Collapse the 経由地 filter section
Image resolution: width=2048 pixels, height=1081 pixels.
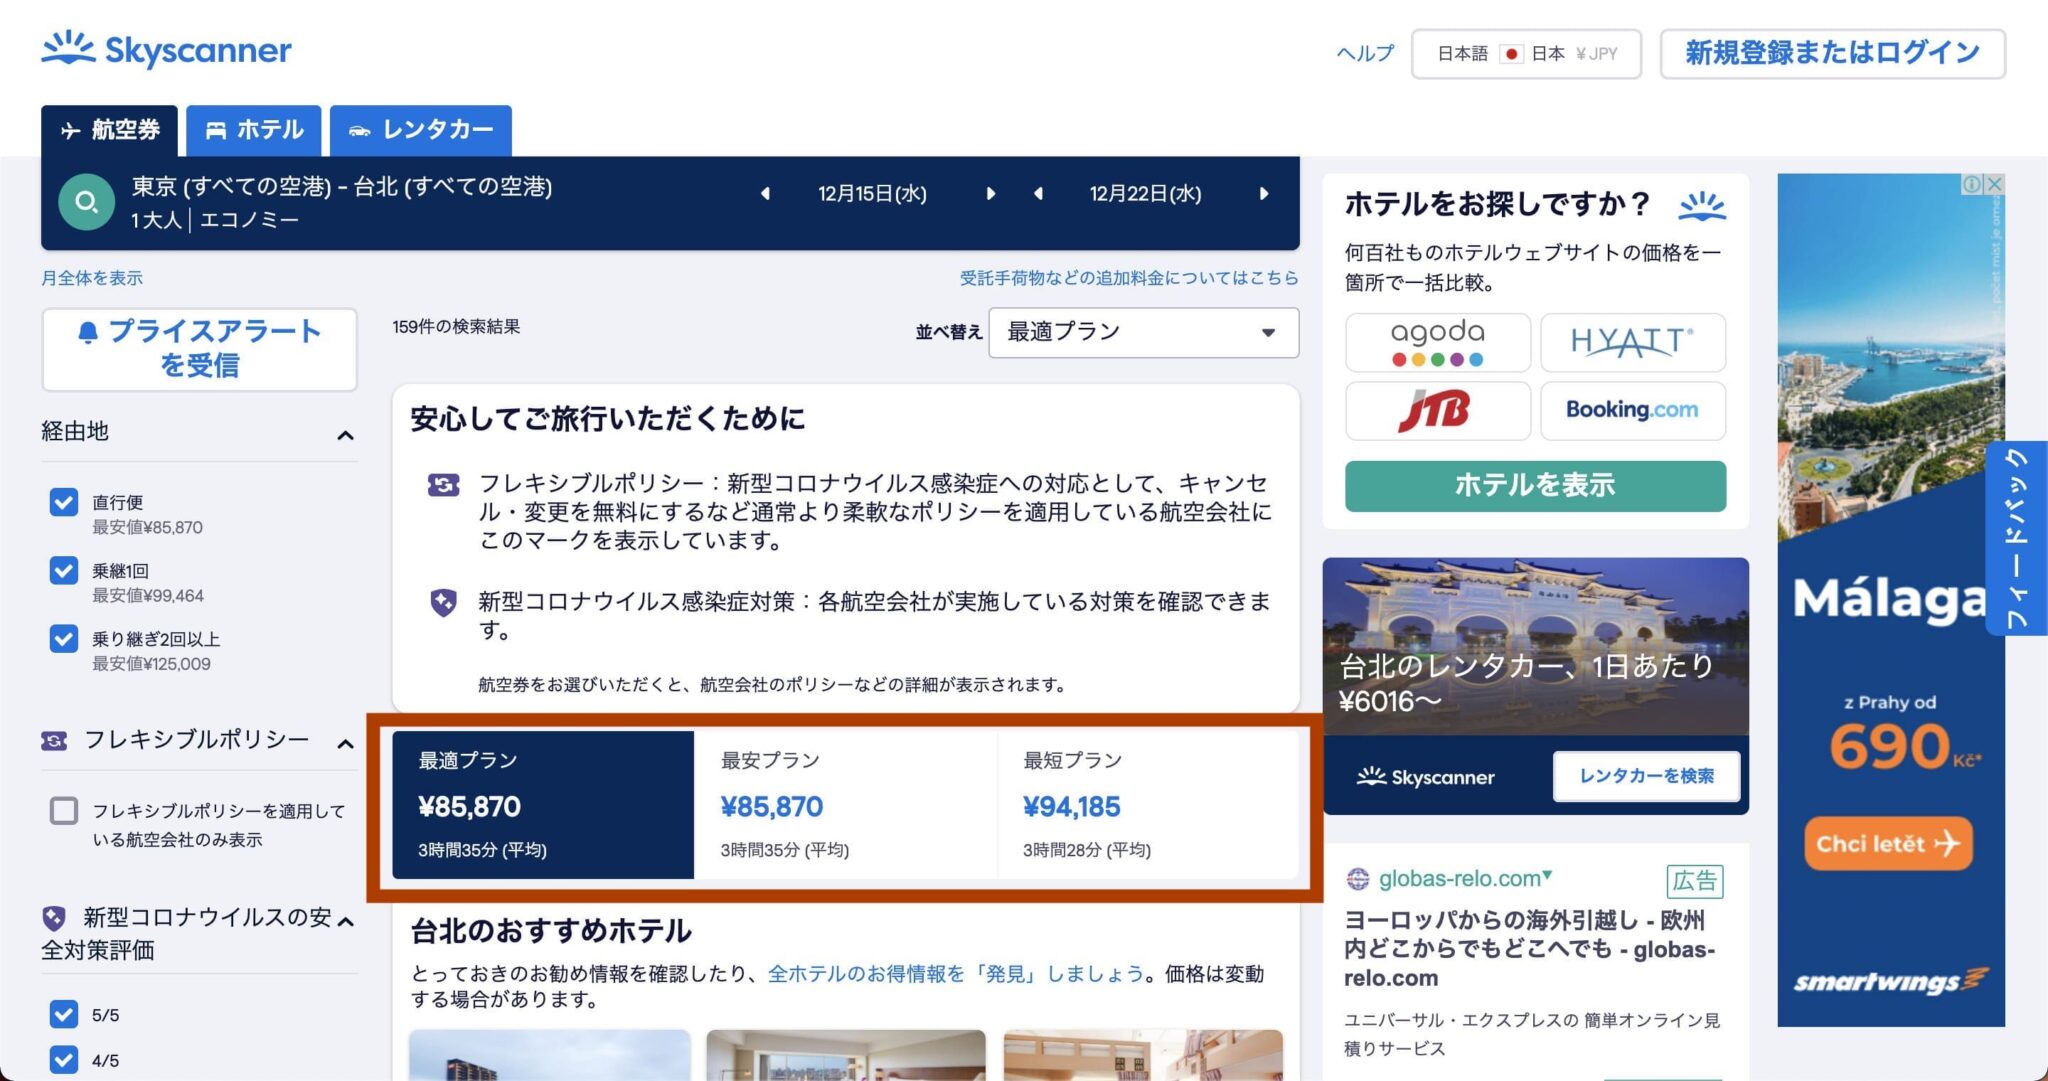346,434
